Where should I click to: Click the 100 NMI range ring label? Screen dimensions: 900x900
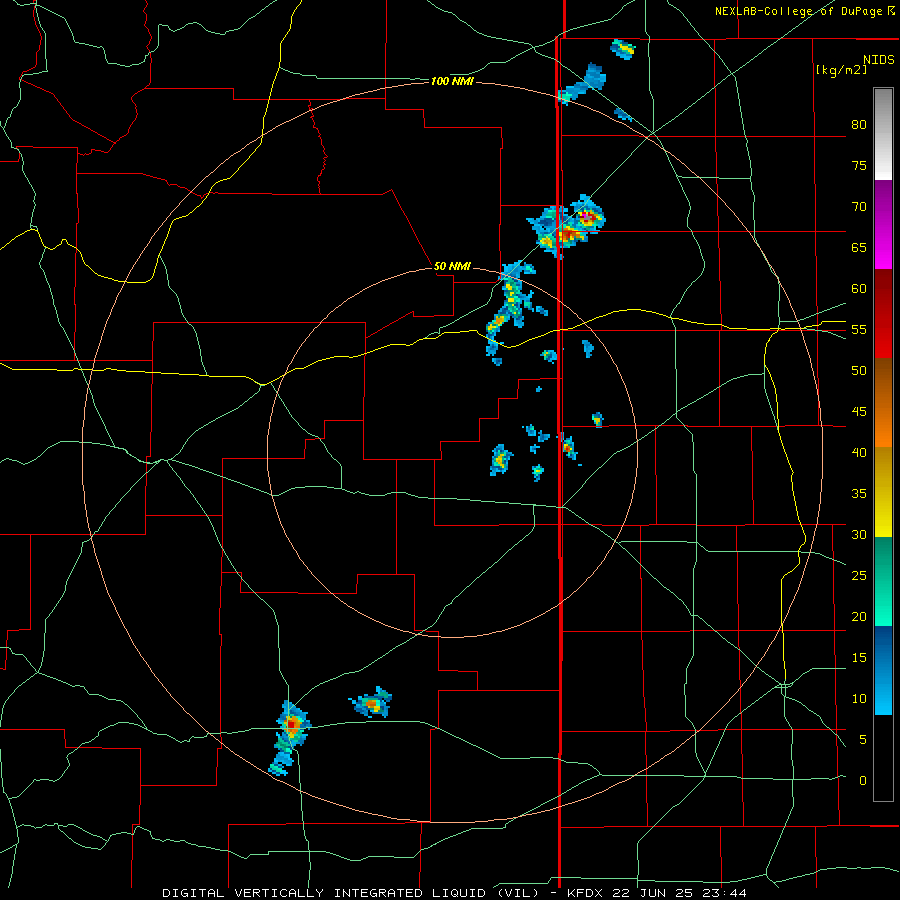pyautogui.click(x=452, y=82)
